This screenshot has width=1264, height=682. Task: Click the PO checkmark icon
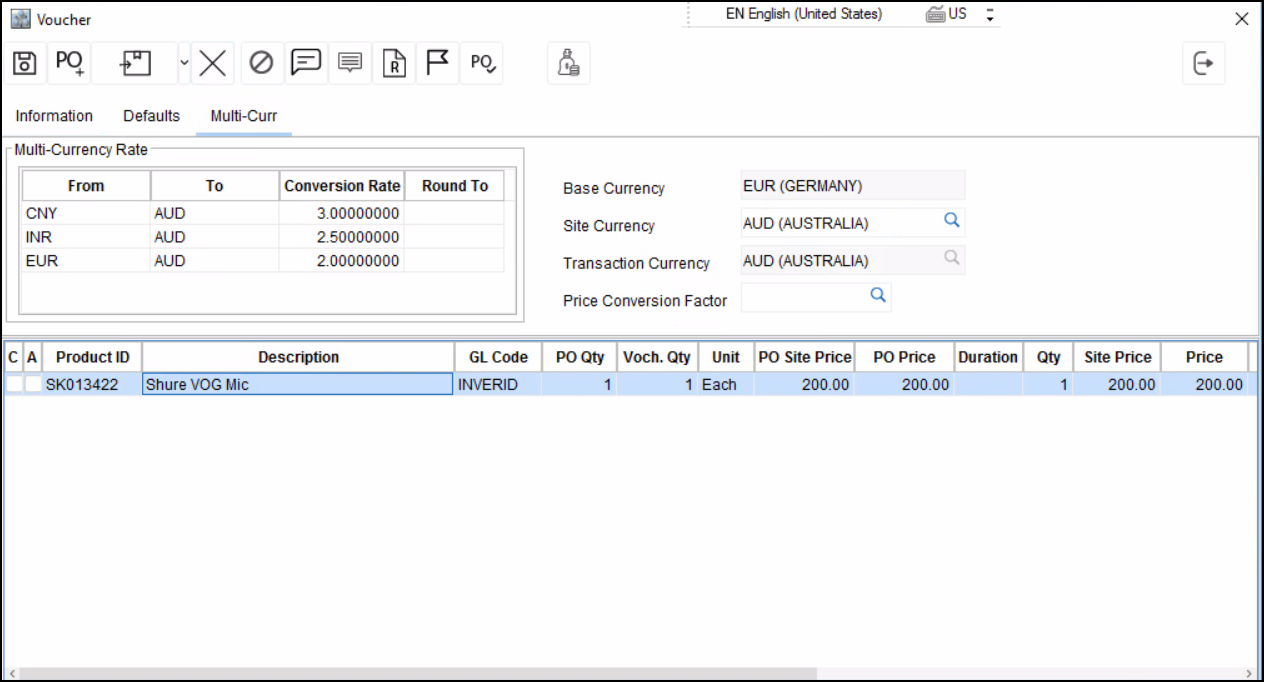(x=483, y=63)
